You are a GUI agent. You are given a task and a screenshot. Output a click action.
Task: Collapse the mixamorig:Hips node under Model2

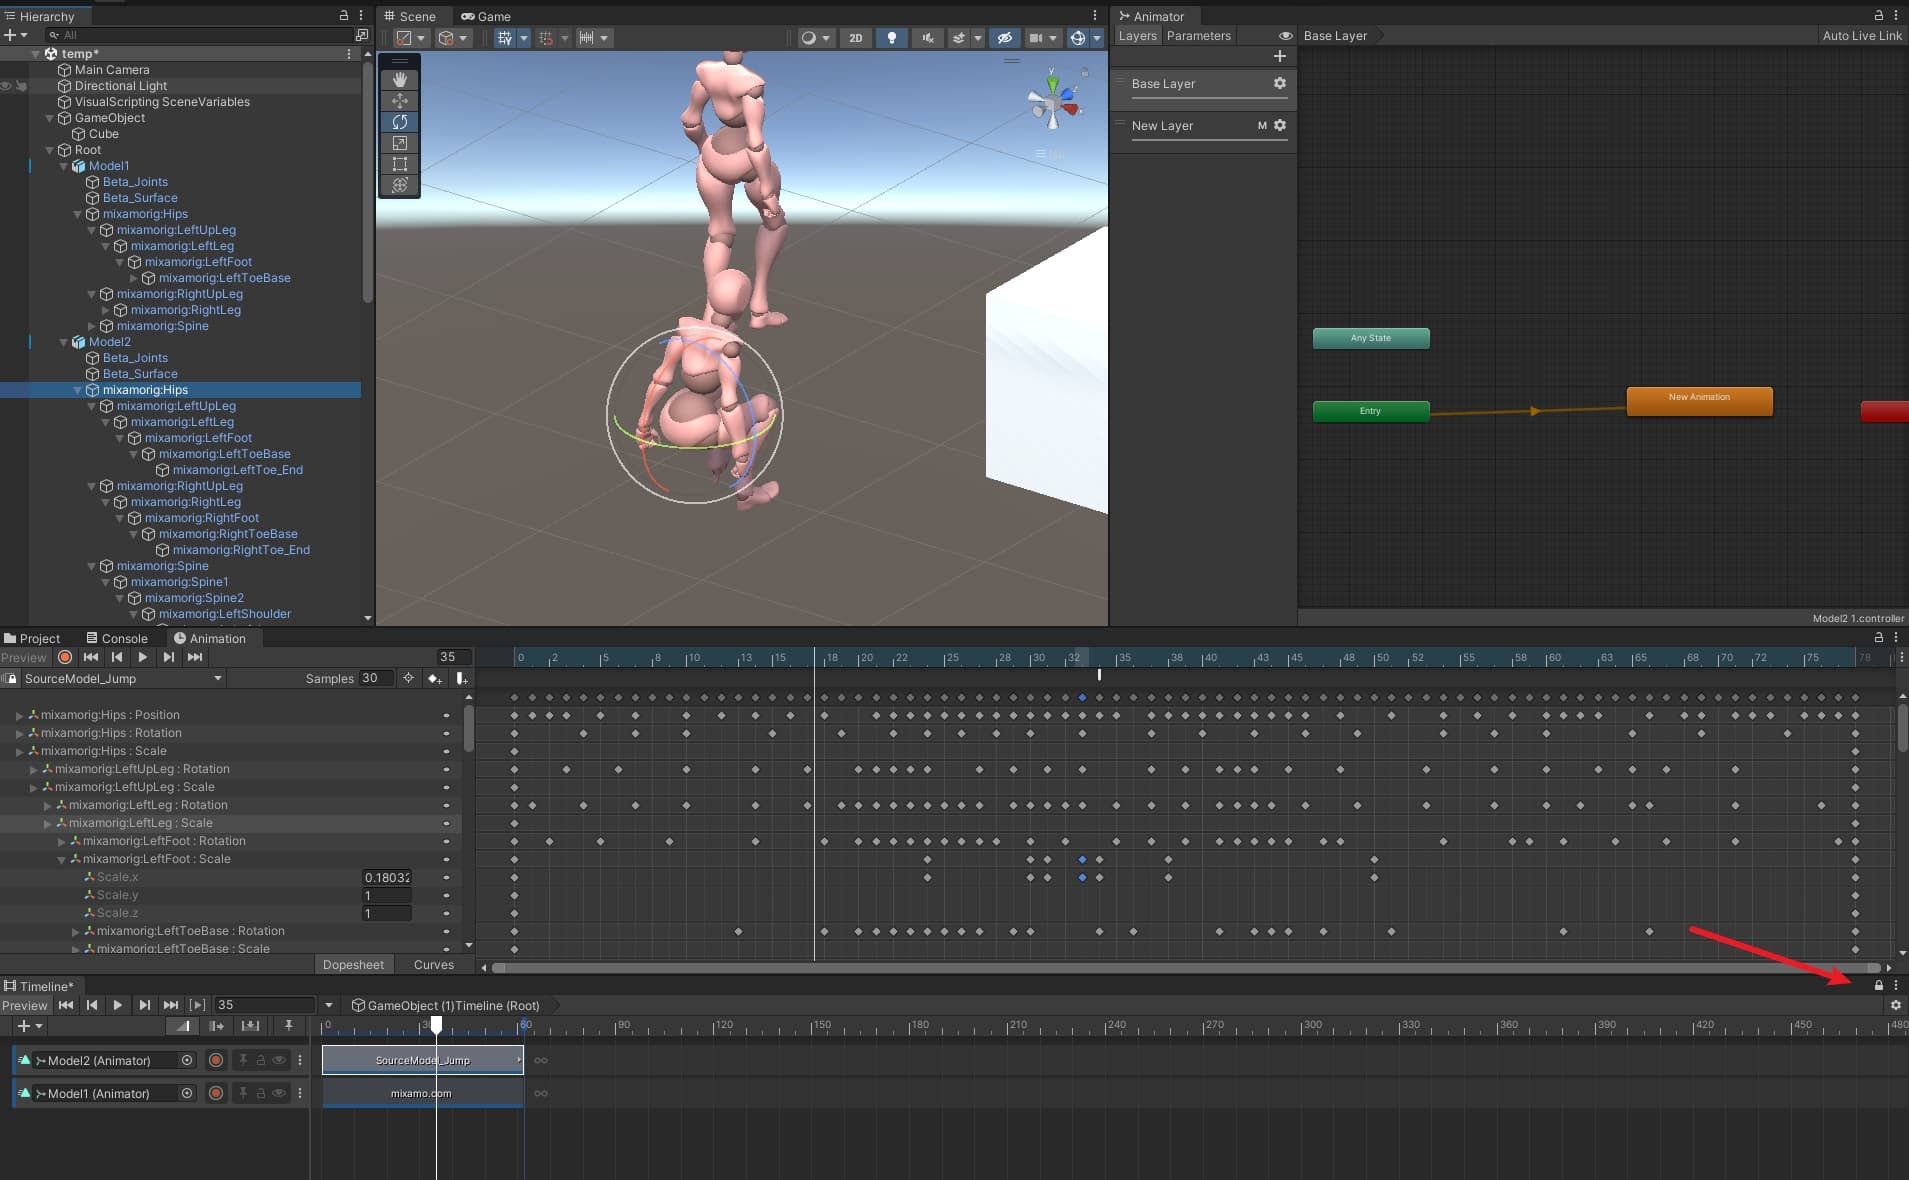click(x=76, y=390)
